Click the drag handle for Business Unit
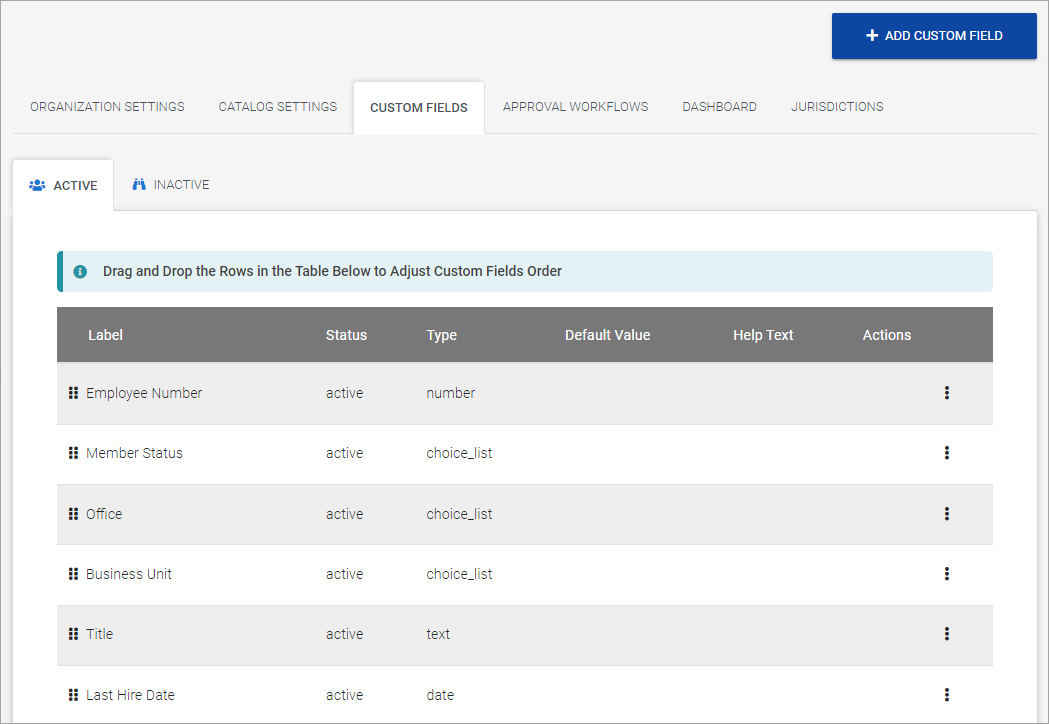 tap(73, 574)
